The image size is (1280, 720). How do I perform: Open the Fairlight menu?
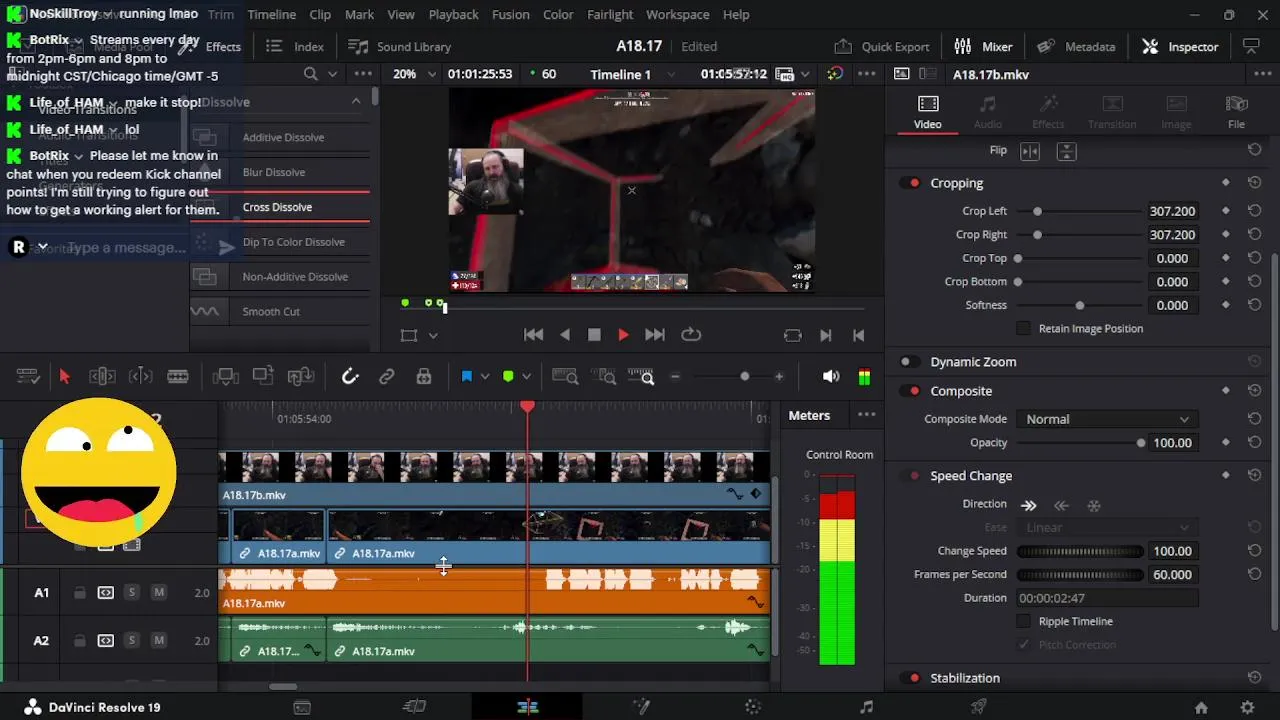610,15
